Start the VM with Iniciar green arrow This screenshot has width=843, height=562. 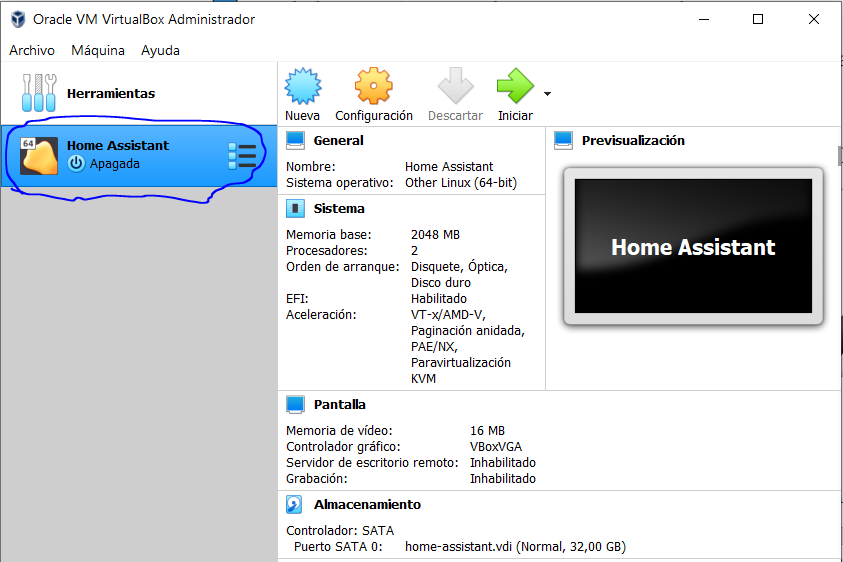(515, 88)
